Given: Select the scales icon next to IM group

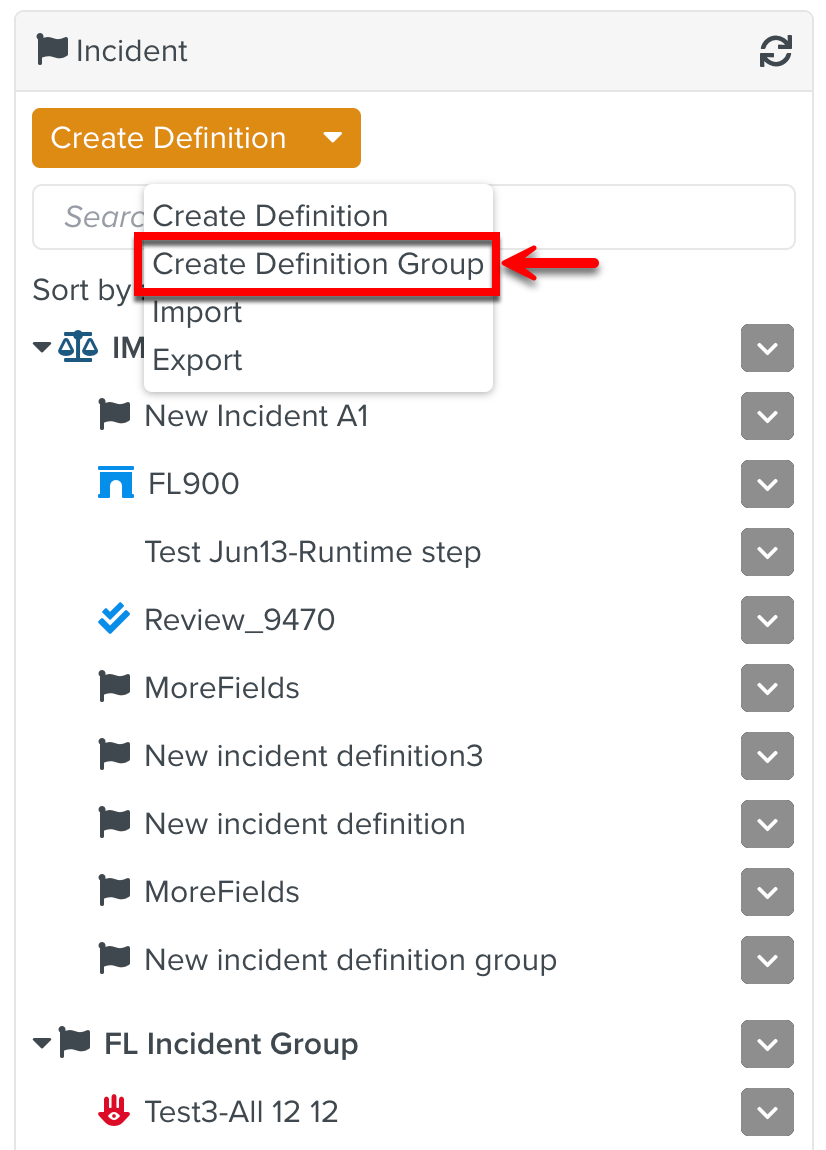Looking at the screenshot, I should [79, 347].
